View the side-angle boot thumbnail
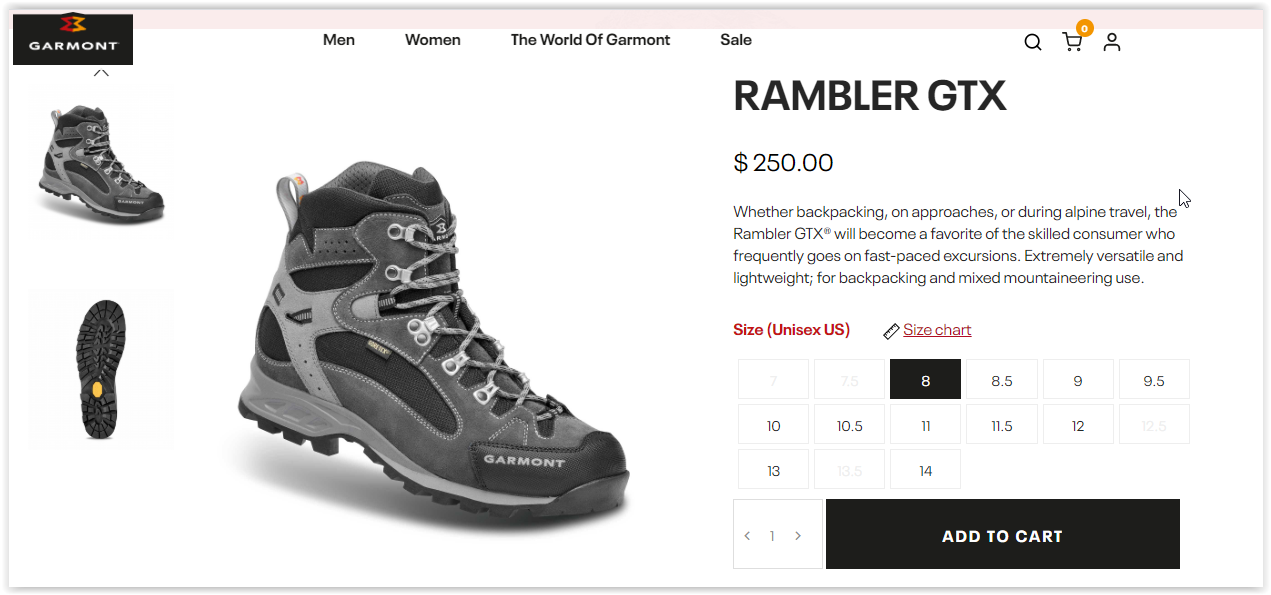Screen dimensions: 1271x595 pyautogui.click(x=101, y=163)
